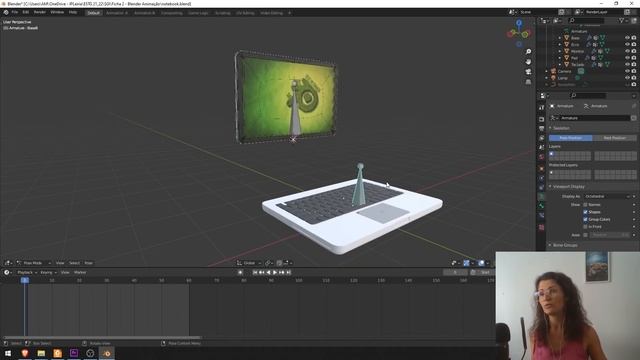Select the Default workspace tab

[93, 13]
